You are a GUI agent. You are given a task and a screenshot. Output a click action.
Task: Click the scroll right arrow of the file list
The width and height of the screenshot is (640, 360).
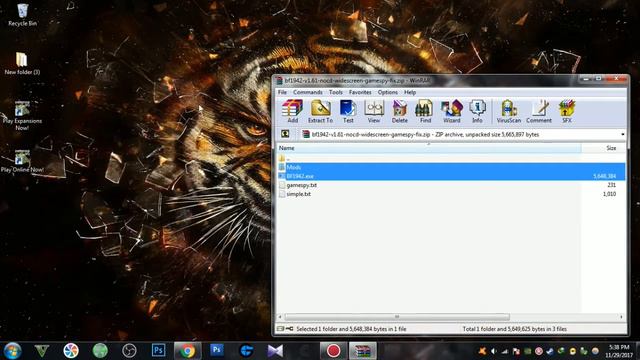621,317
